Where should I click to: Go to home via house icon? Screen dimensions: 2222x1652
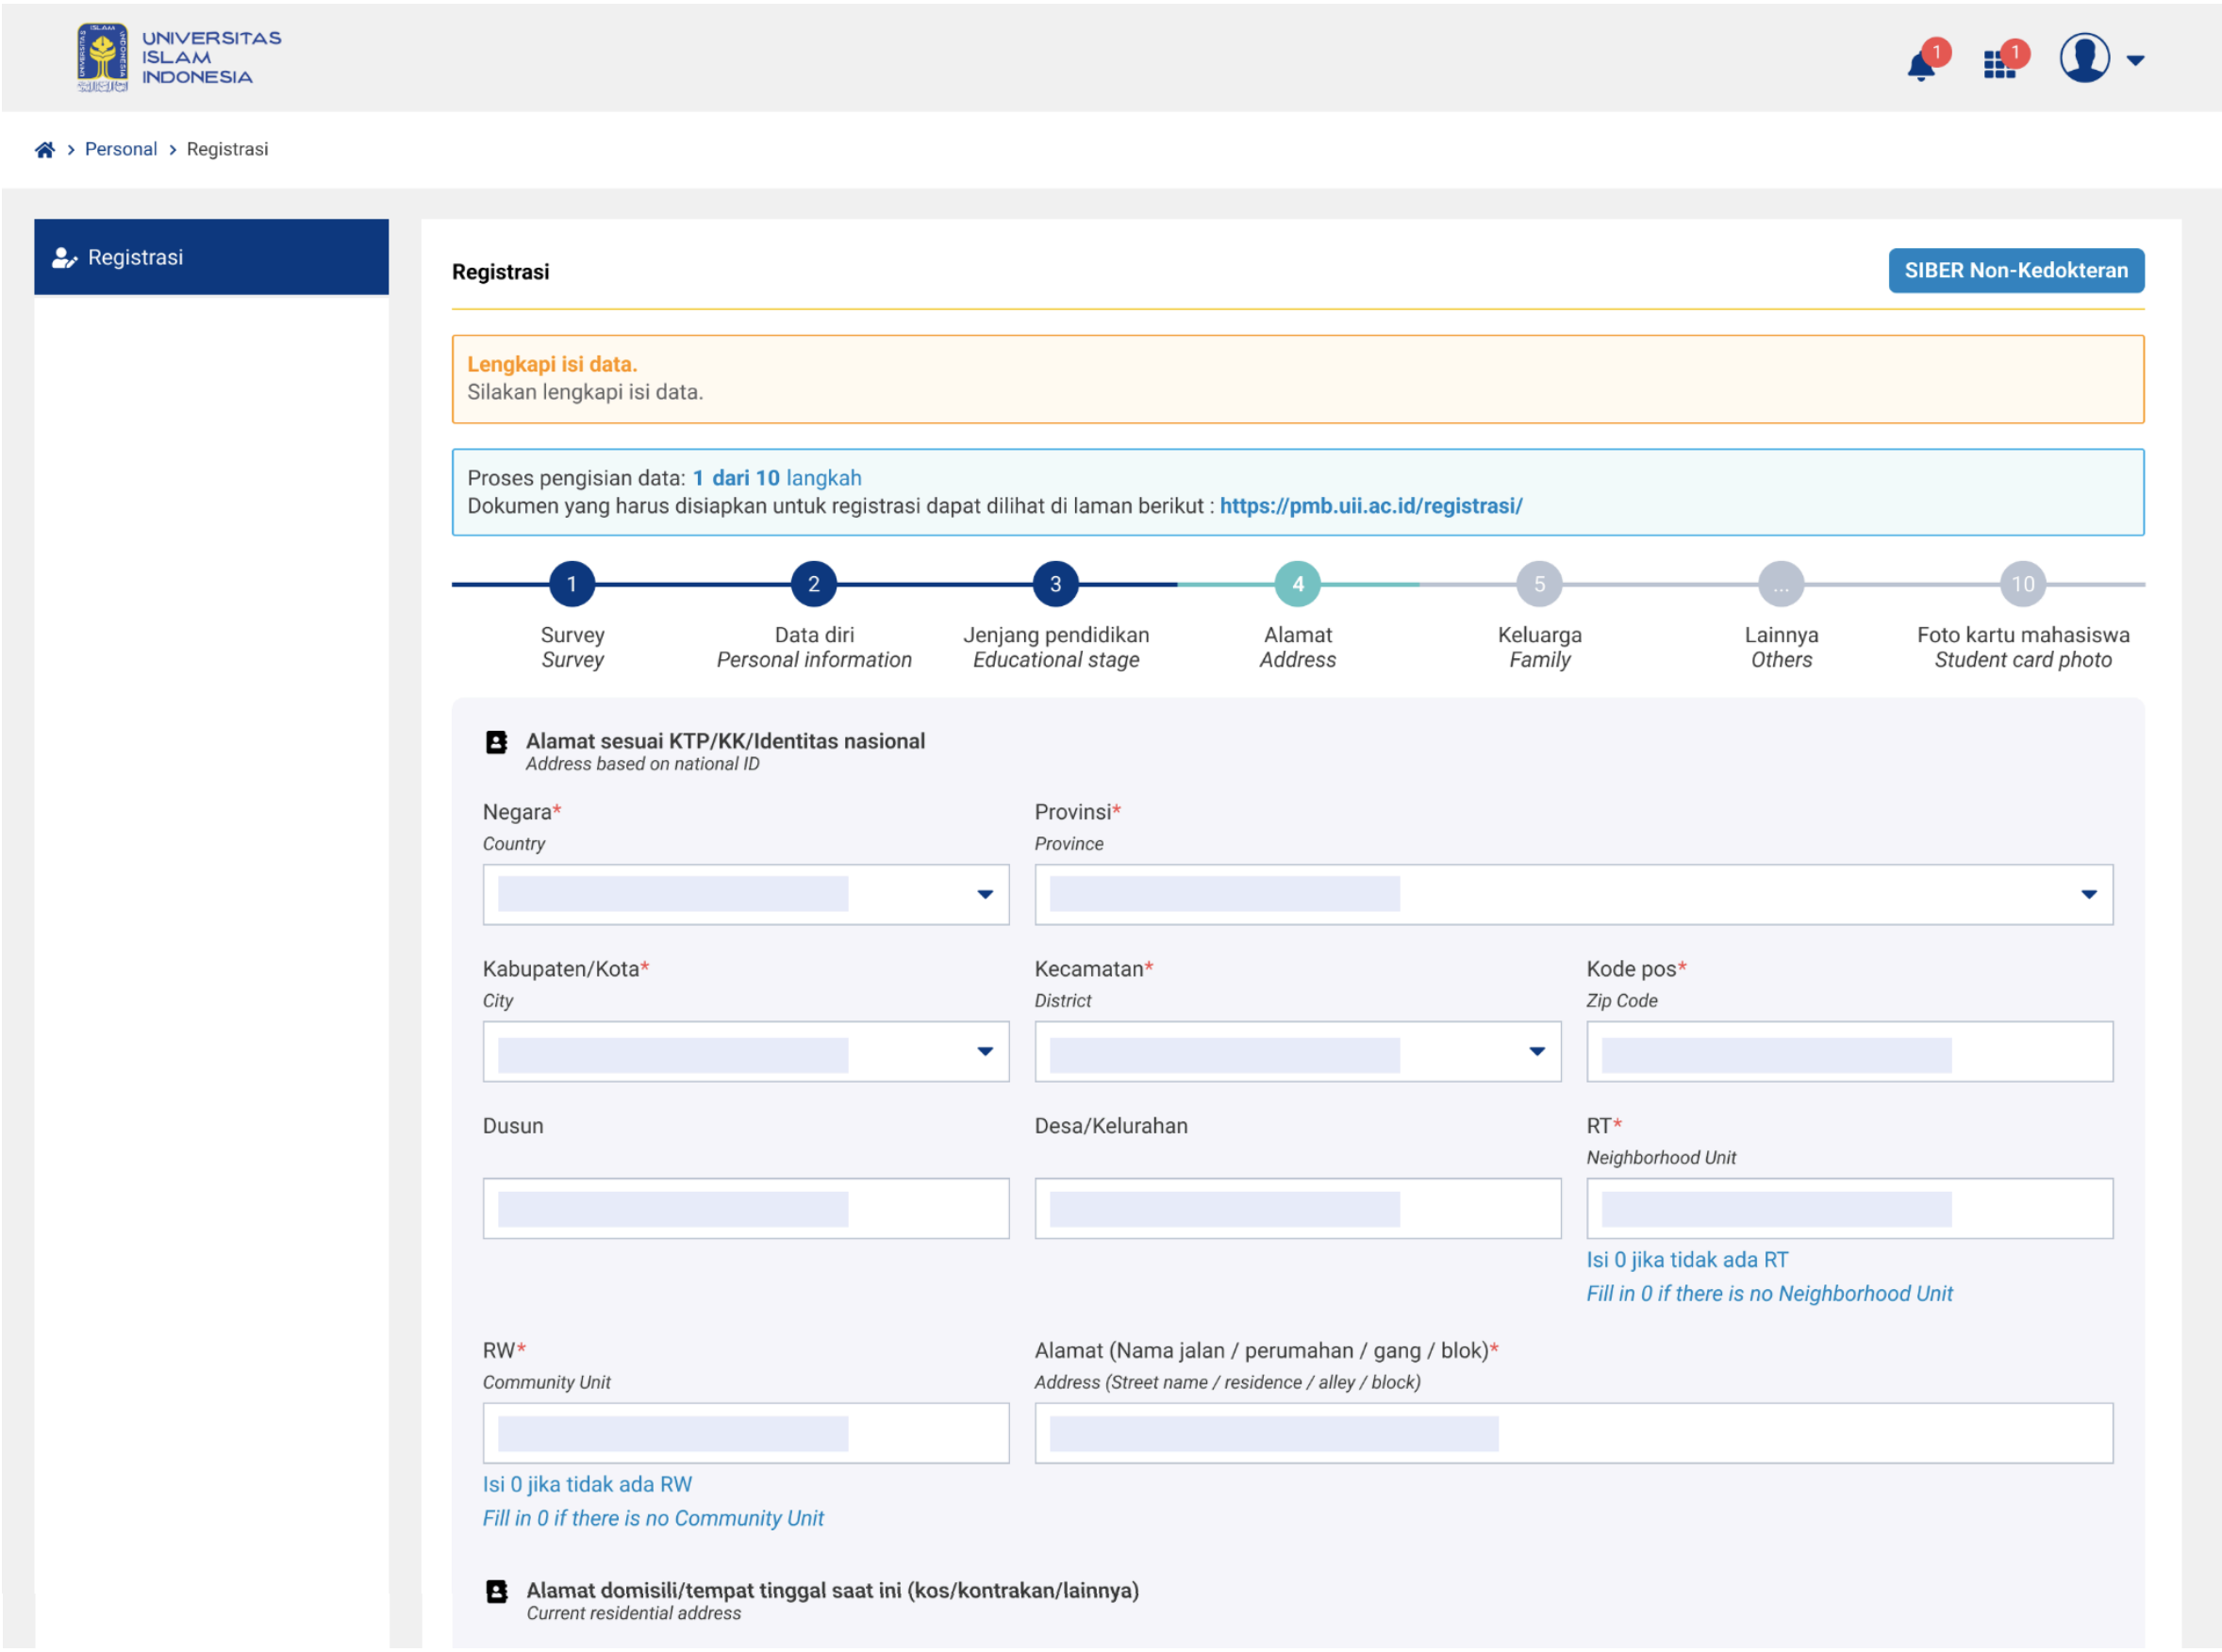coord(44,150)
